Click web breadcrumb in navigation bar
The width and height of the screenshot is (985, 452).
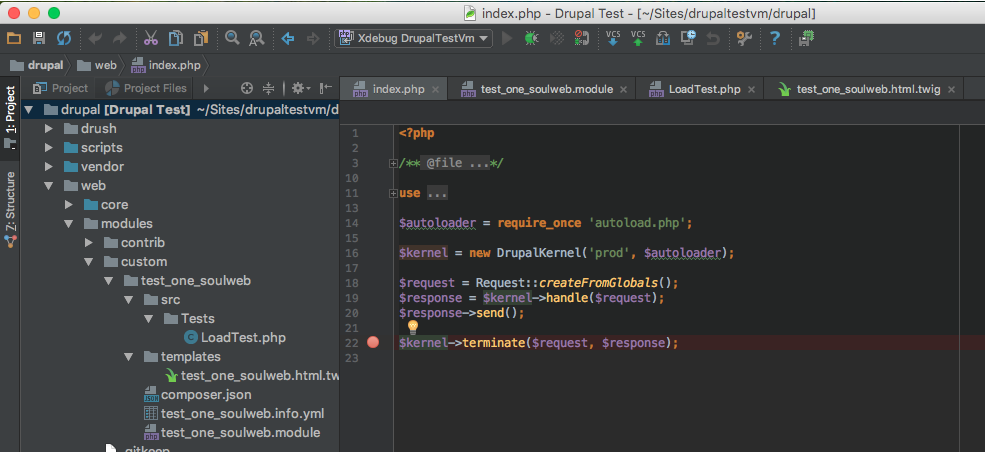click(97, 65)
